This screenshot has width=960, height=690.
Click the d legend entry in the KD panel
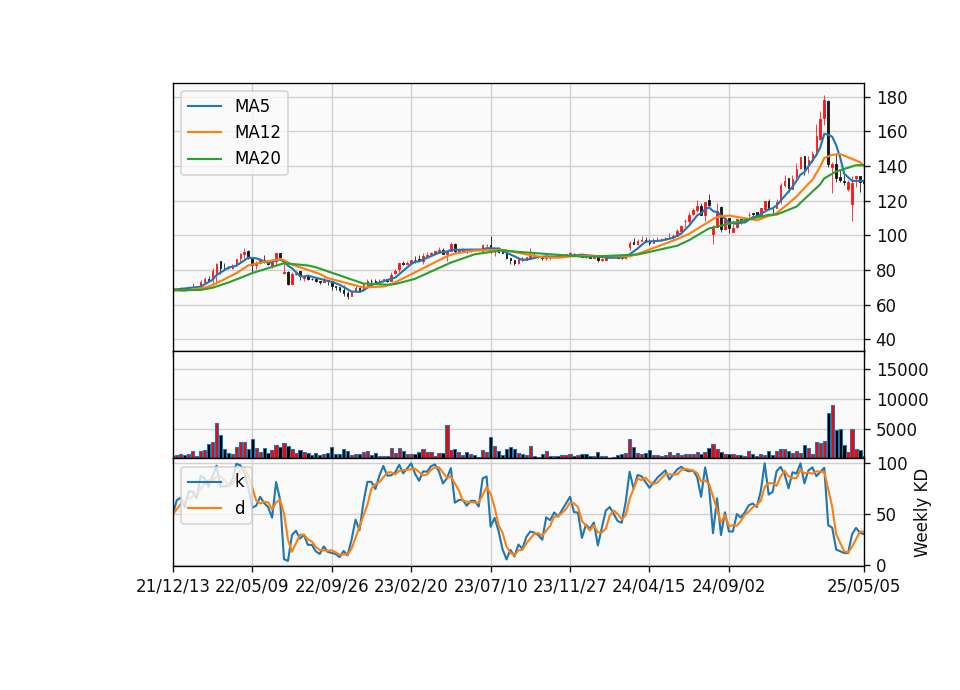(x=239, y=508)
